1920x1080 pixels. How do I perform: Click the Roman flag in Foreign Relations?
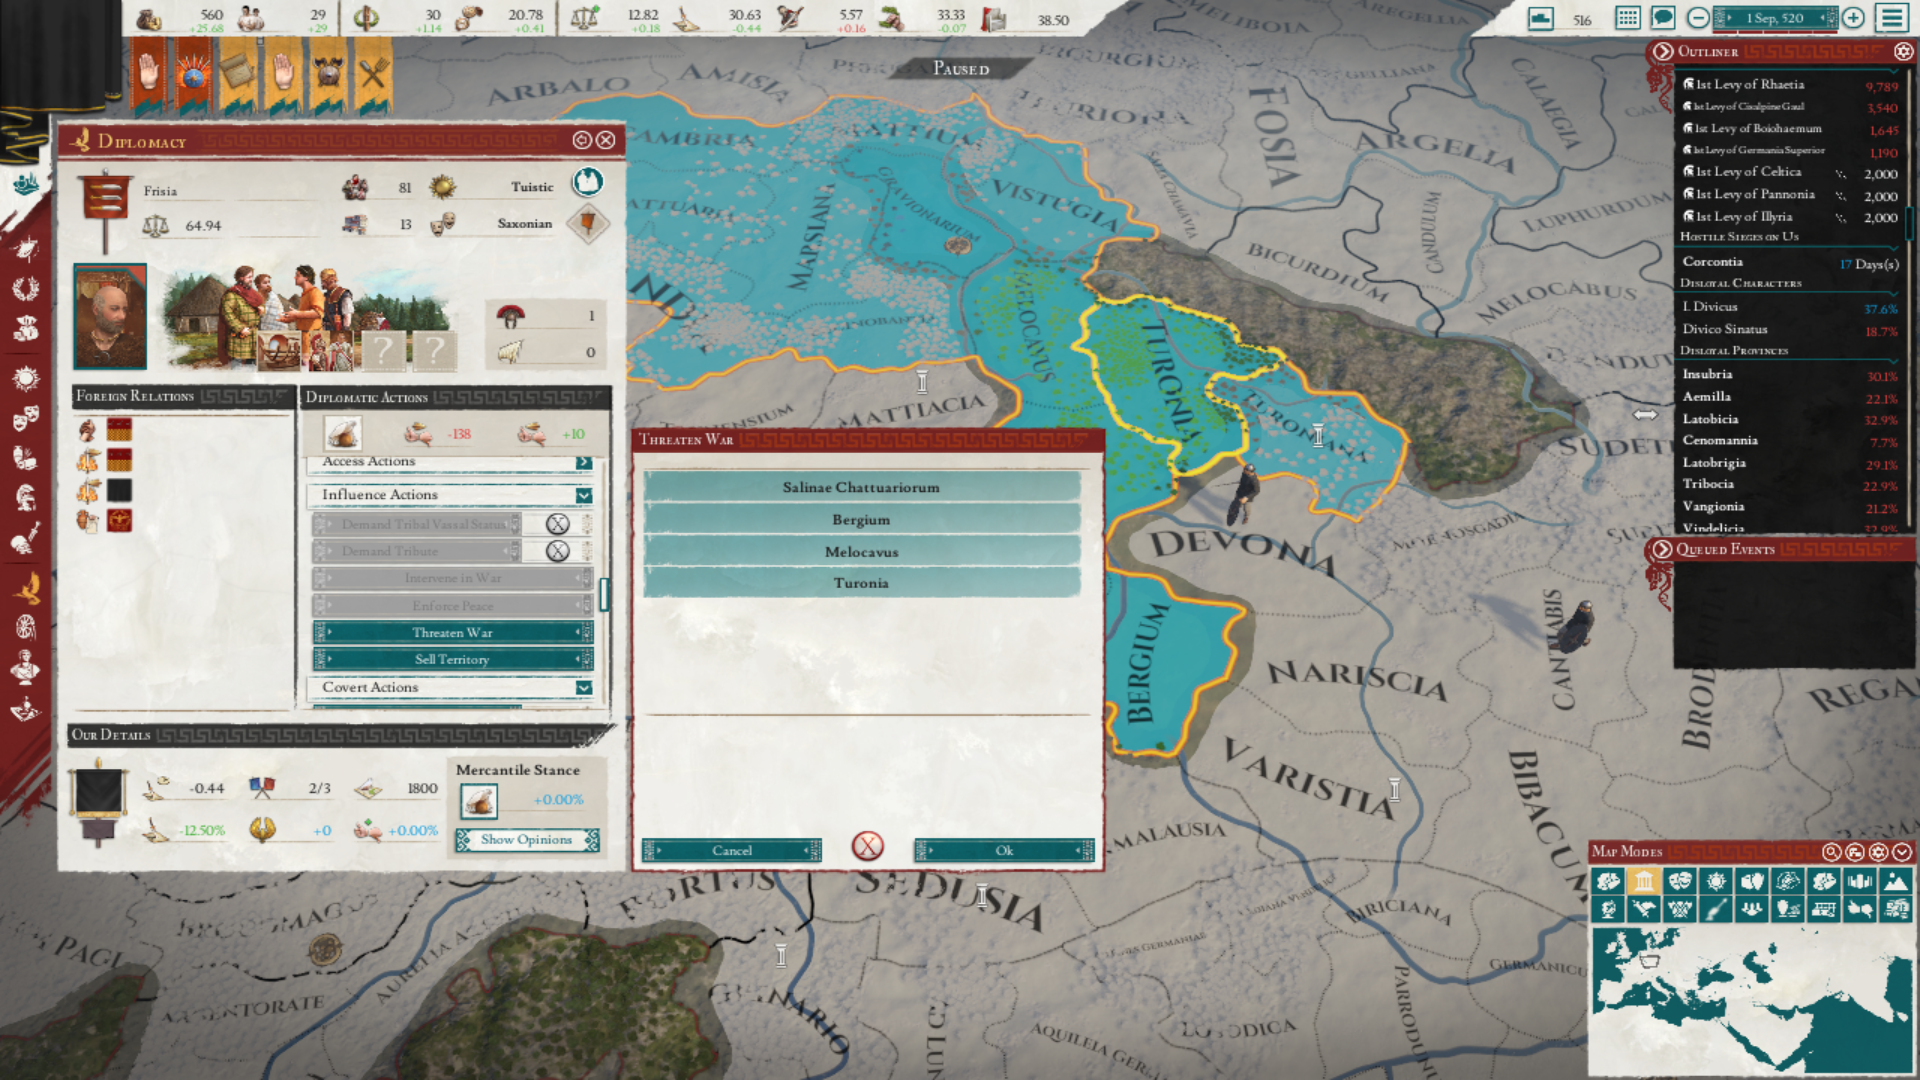point(119,520)
